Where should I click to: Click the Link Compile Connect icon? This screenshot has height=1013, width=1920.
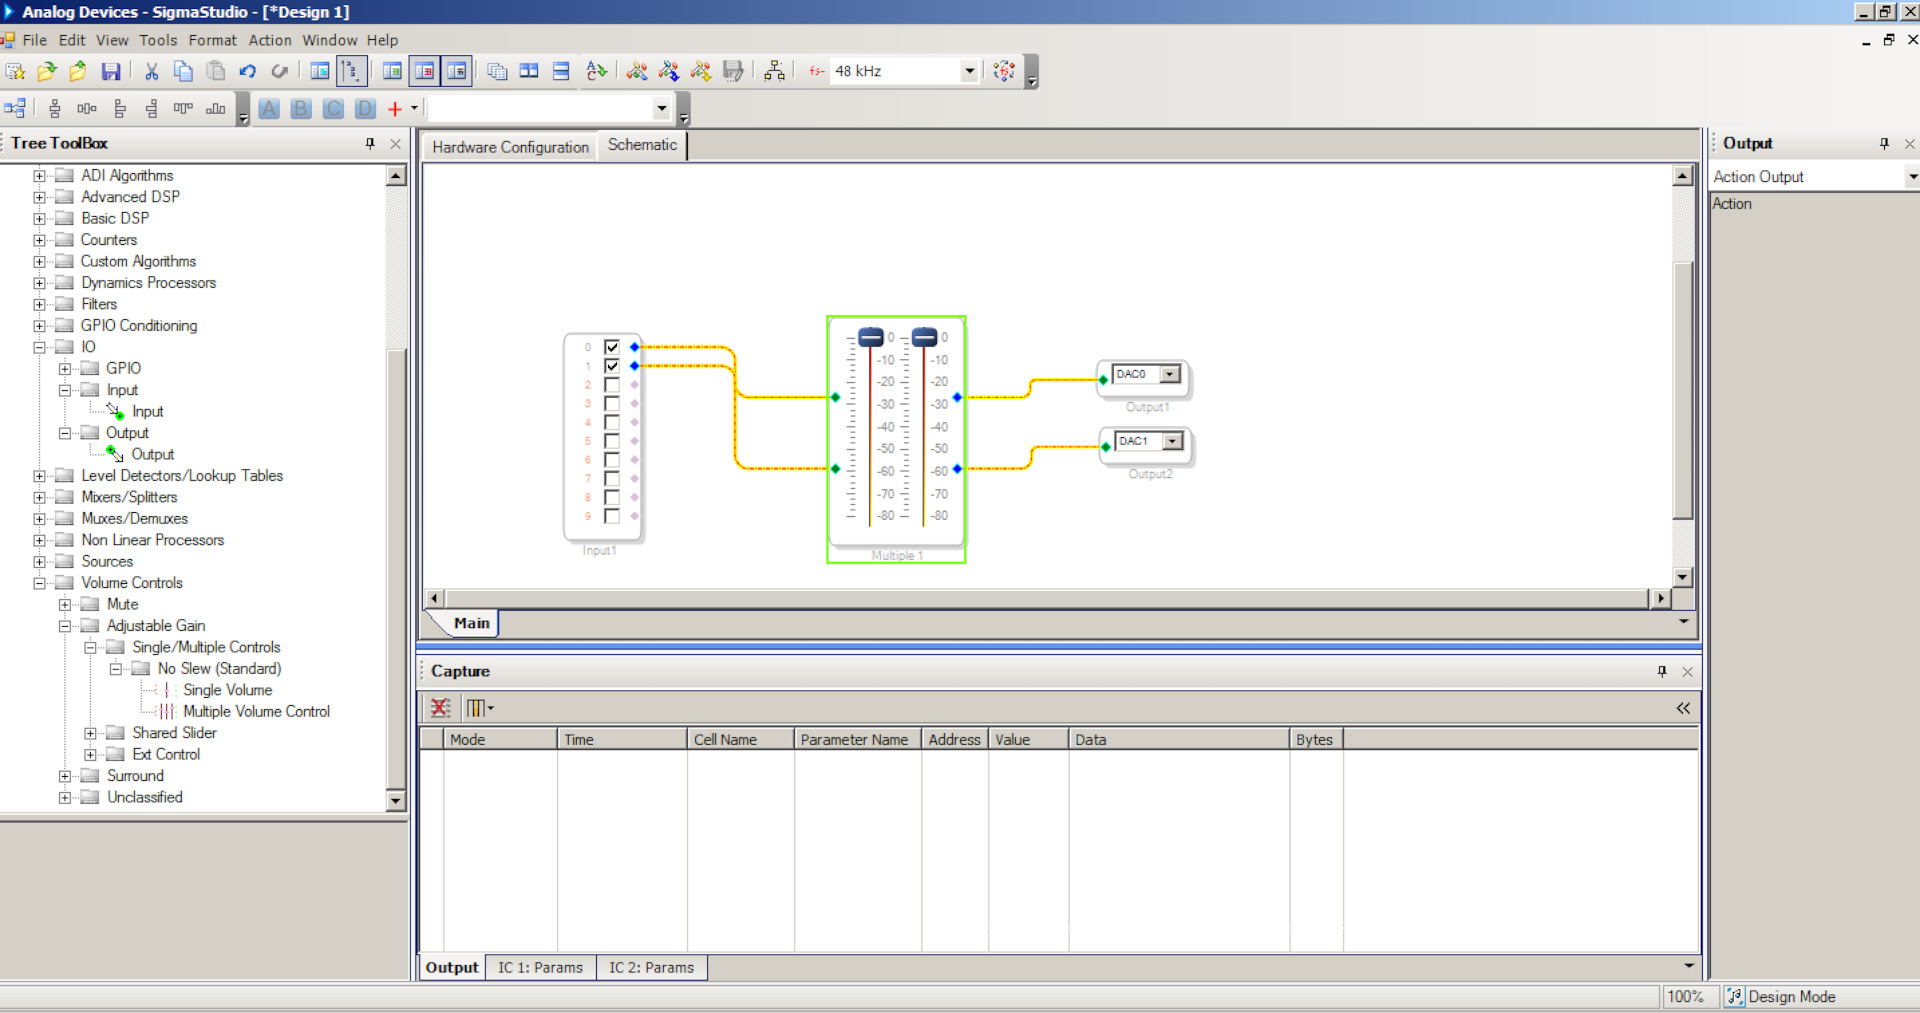click(637, 71)
